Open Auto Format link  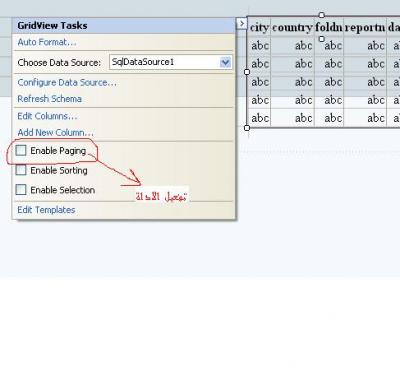(x=47, y=42)
